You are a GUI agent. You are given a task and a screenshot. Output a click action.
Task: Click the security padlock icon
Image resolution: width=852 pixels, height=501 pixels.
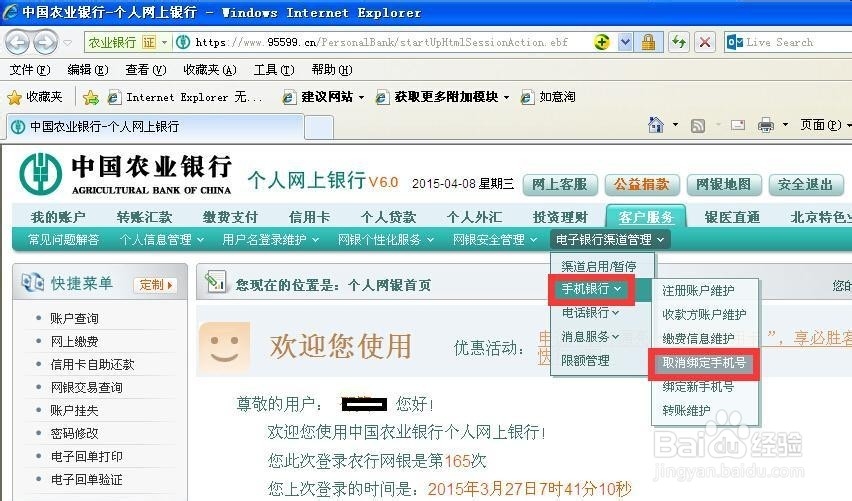pos(648,42)
